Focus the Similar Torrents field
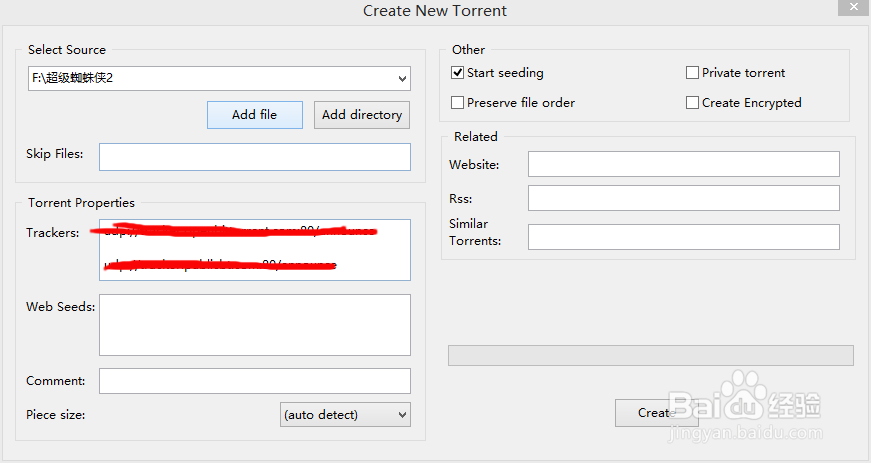Viewport: 871px width, 463px height. pos(683,237)
